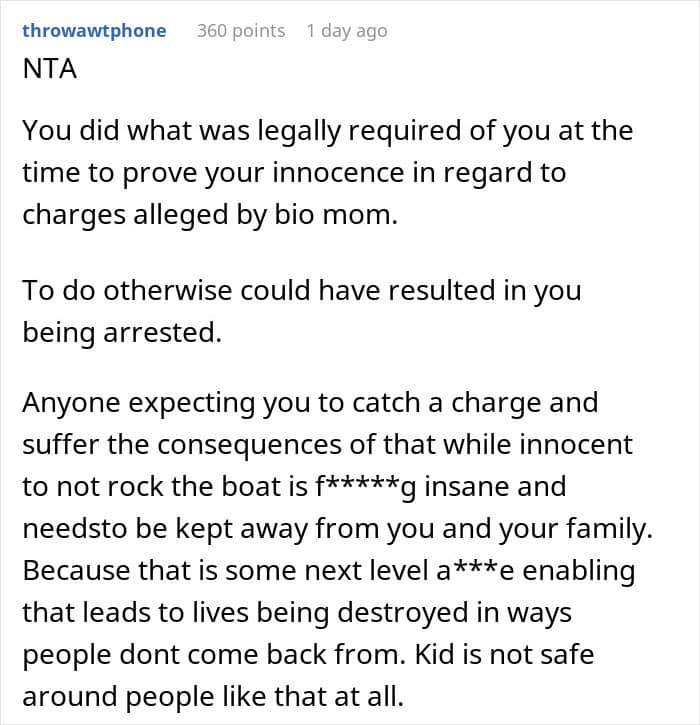Click the line people dont come back from
The image size is (700, 725).
point(214,655)
